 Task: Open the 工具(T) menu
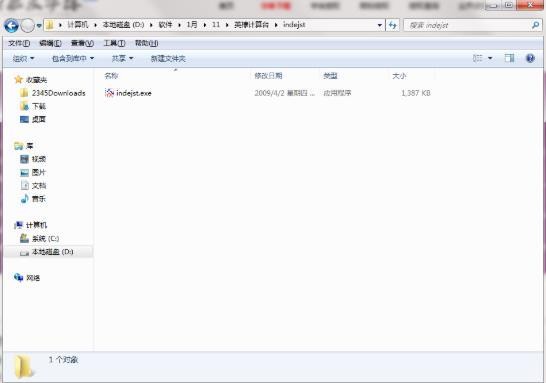point(114,43)
